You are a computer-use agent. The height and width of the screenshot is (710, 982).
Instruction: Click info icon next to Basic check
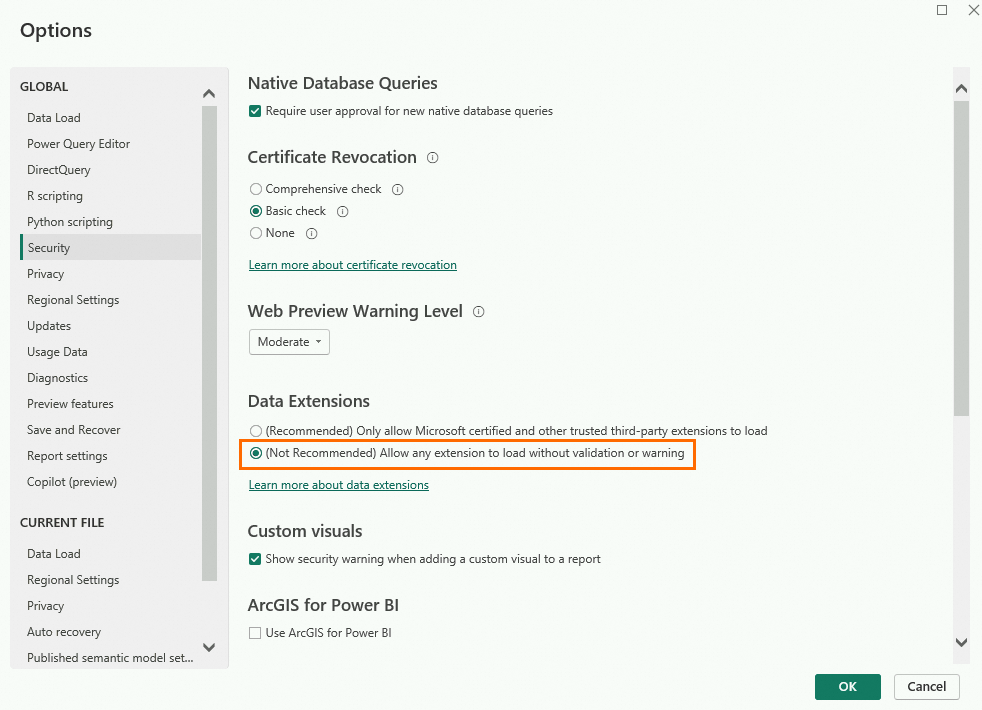click(343, 211)
